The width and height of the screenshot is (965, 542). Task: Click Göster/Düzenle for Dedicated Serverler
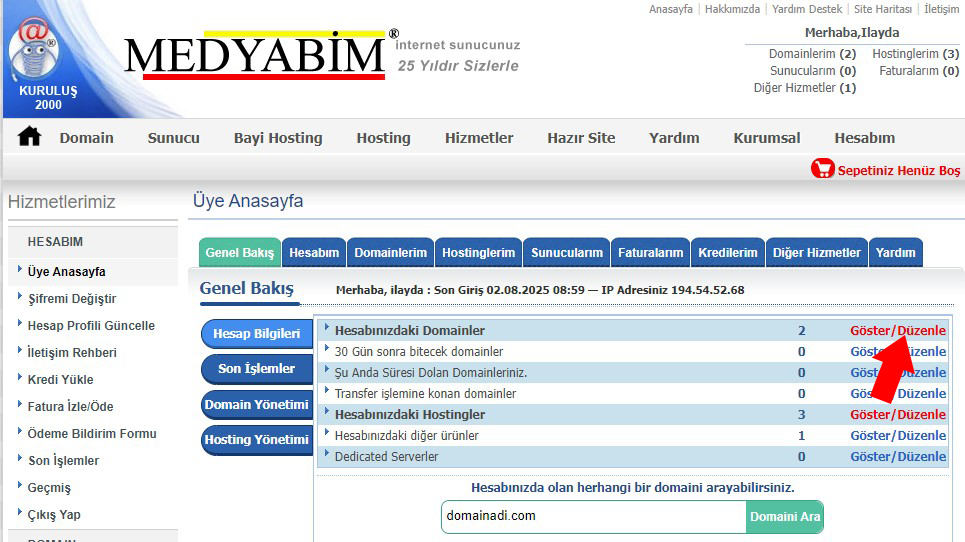(898, 456)
